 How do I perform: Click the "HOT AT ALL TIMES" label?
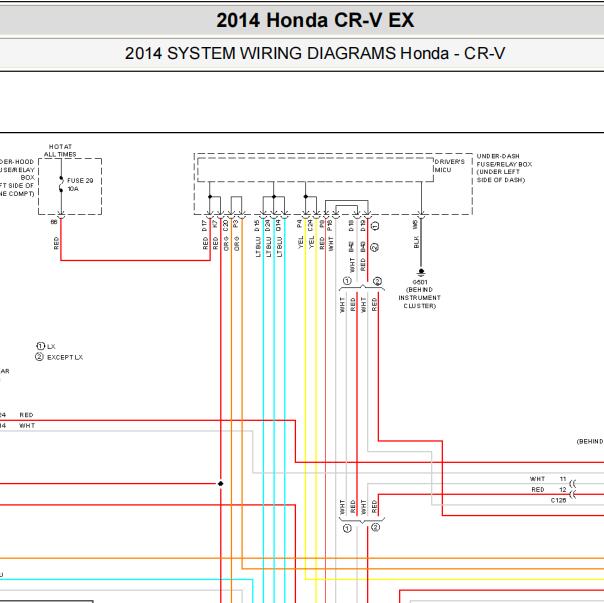(x=60, y=150)
